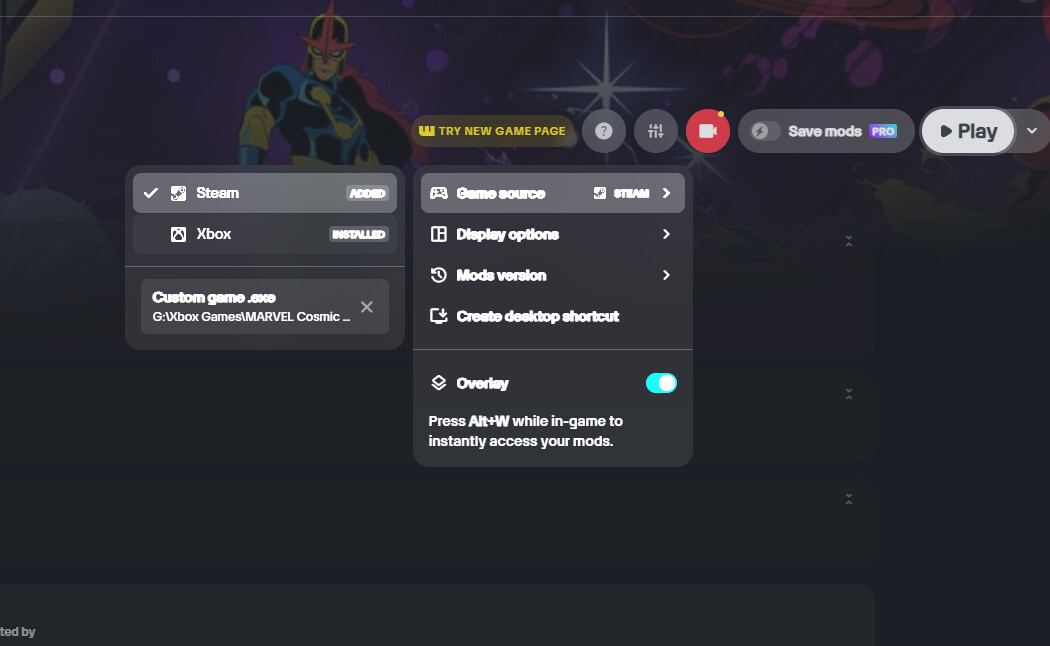Expand the Mods version submenu chevron
Image resolution: width=1050 pixels, height=646 pixels.
click(x=666, y=275)
